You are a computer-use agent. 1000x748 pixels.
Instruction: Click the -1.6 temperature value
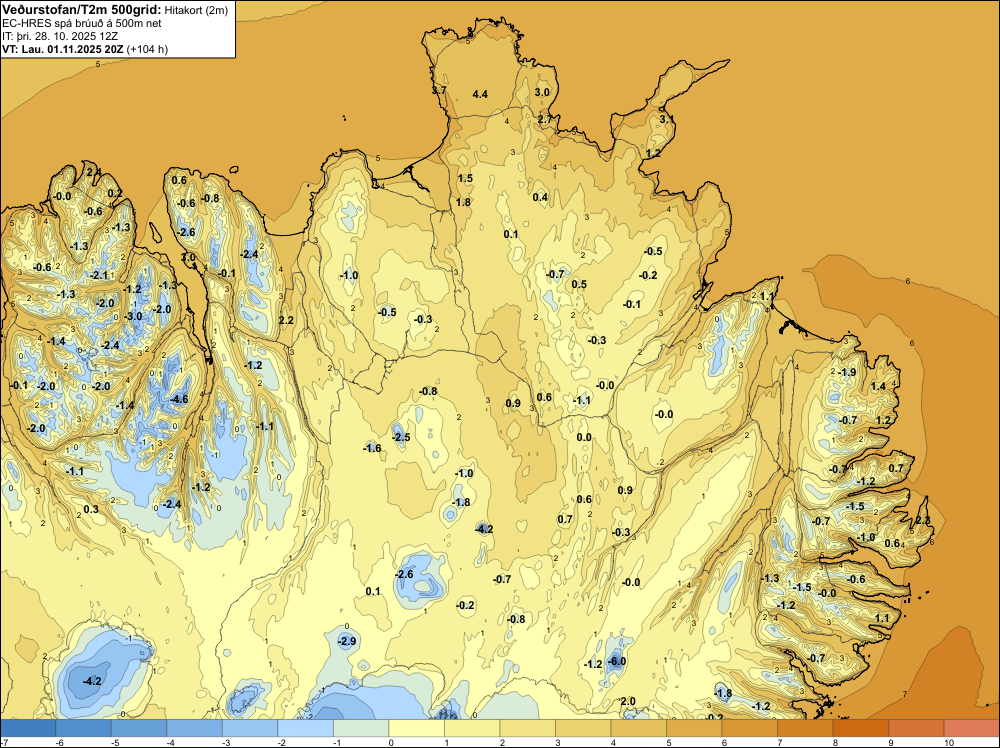(372, 448)
